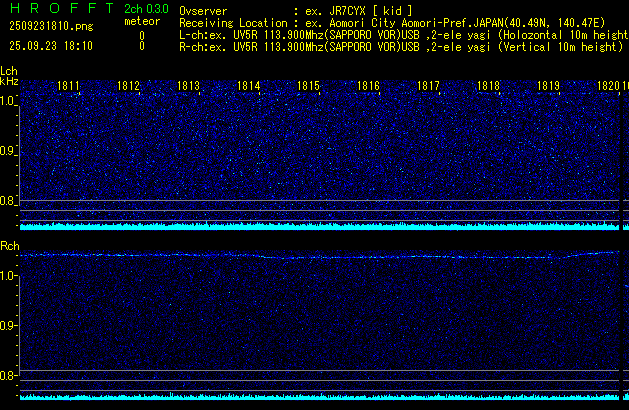Select the 25.09.23 18:10 timestamp
The width and height of the screenshot is (629, 410).
point(49,46)
